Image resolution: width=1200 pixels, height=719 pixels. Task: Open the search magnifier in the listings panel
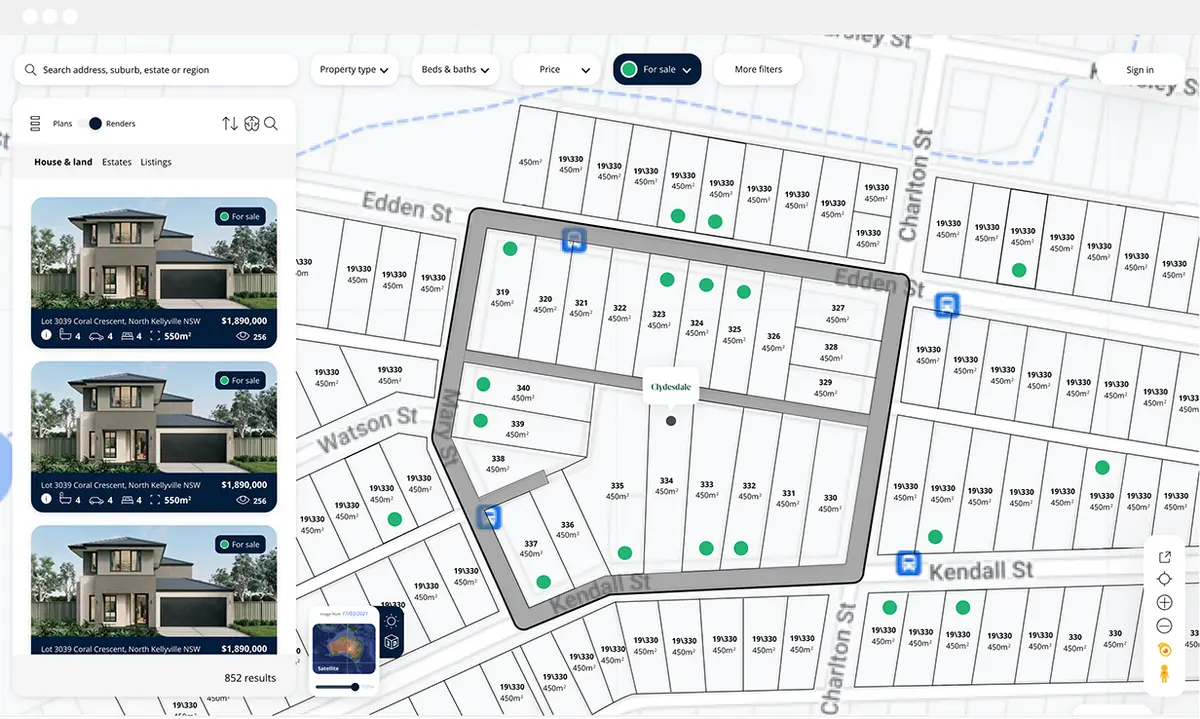tap(269, 123)
